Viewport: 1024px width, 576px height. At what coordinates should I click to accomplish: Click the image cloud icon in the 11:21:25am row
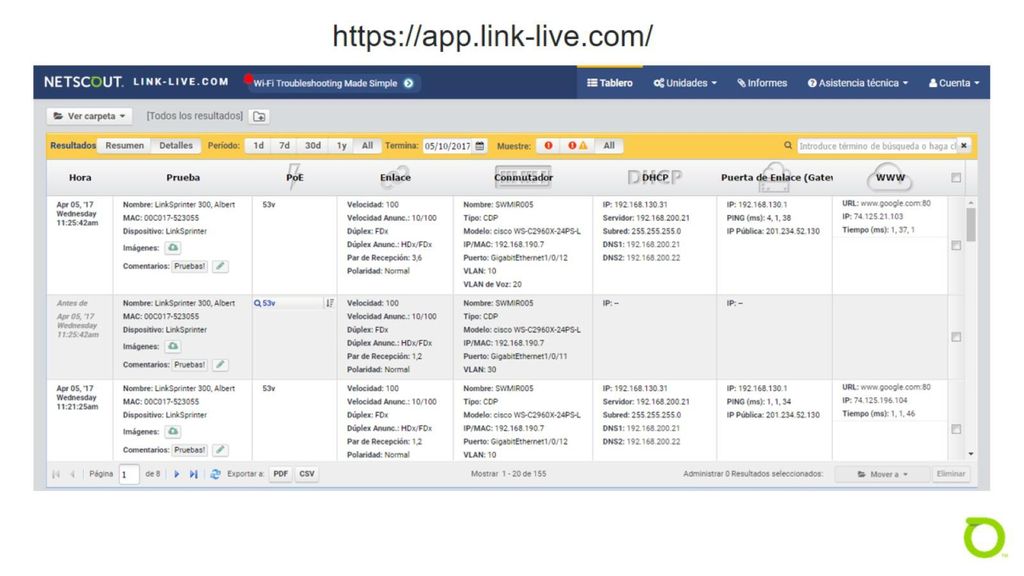(x=173, y=432)
